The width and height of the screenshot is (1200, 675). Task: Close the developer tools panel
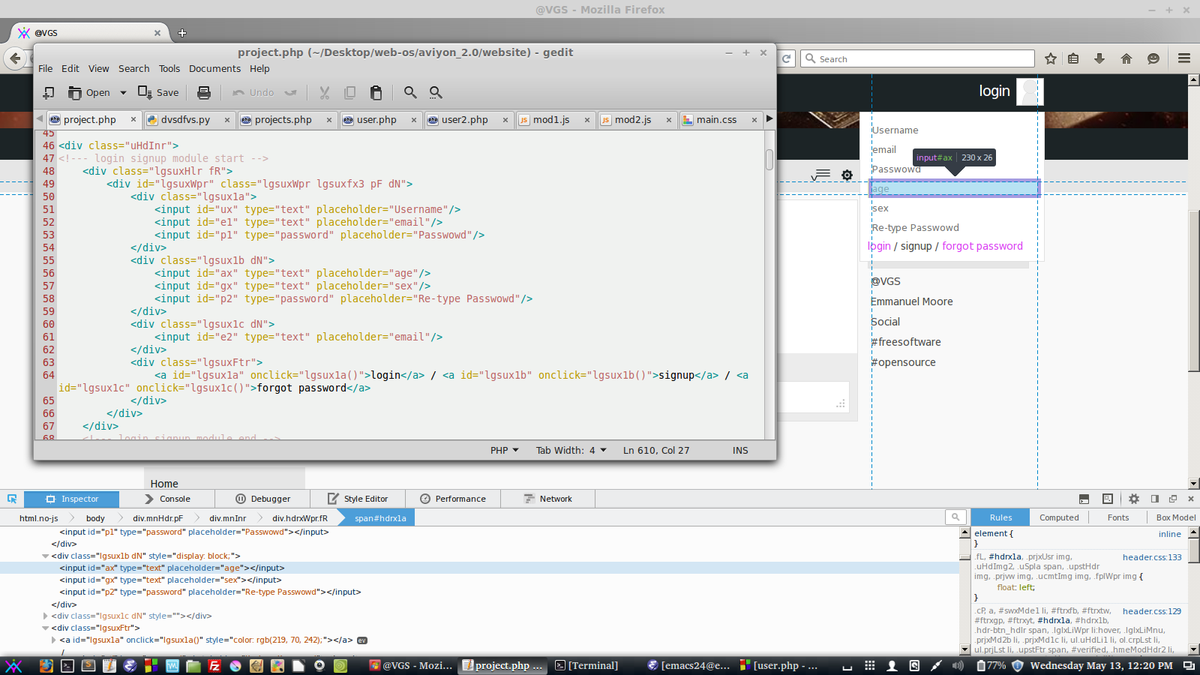click(1190, 498)
